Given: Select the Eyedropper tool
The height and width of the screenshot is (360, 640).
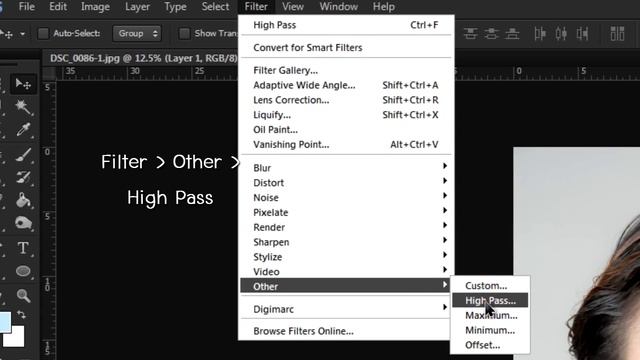Looking at the screenshot, I should [23, 130].
